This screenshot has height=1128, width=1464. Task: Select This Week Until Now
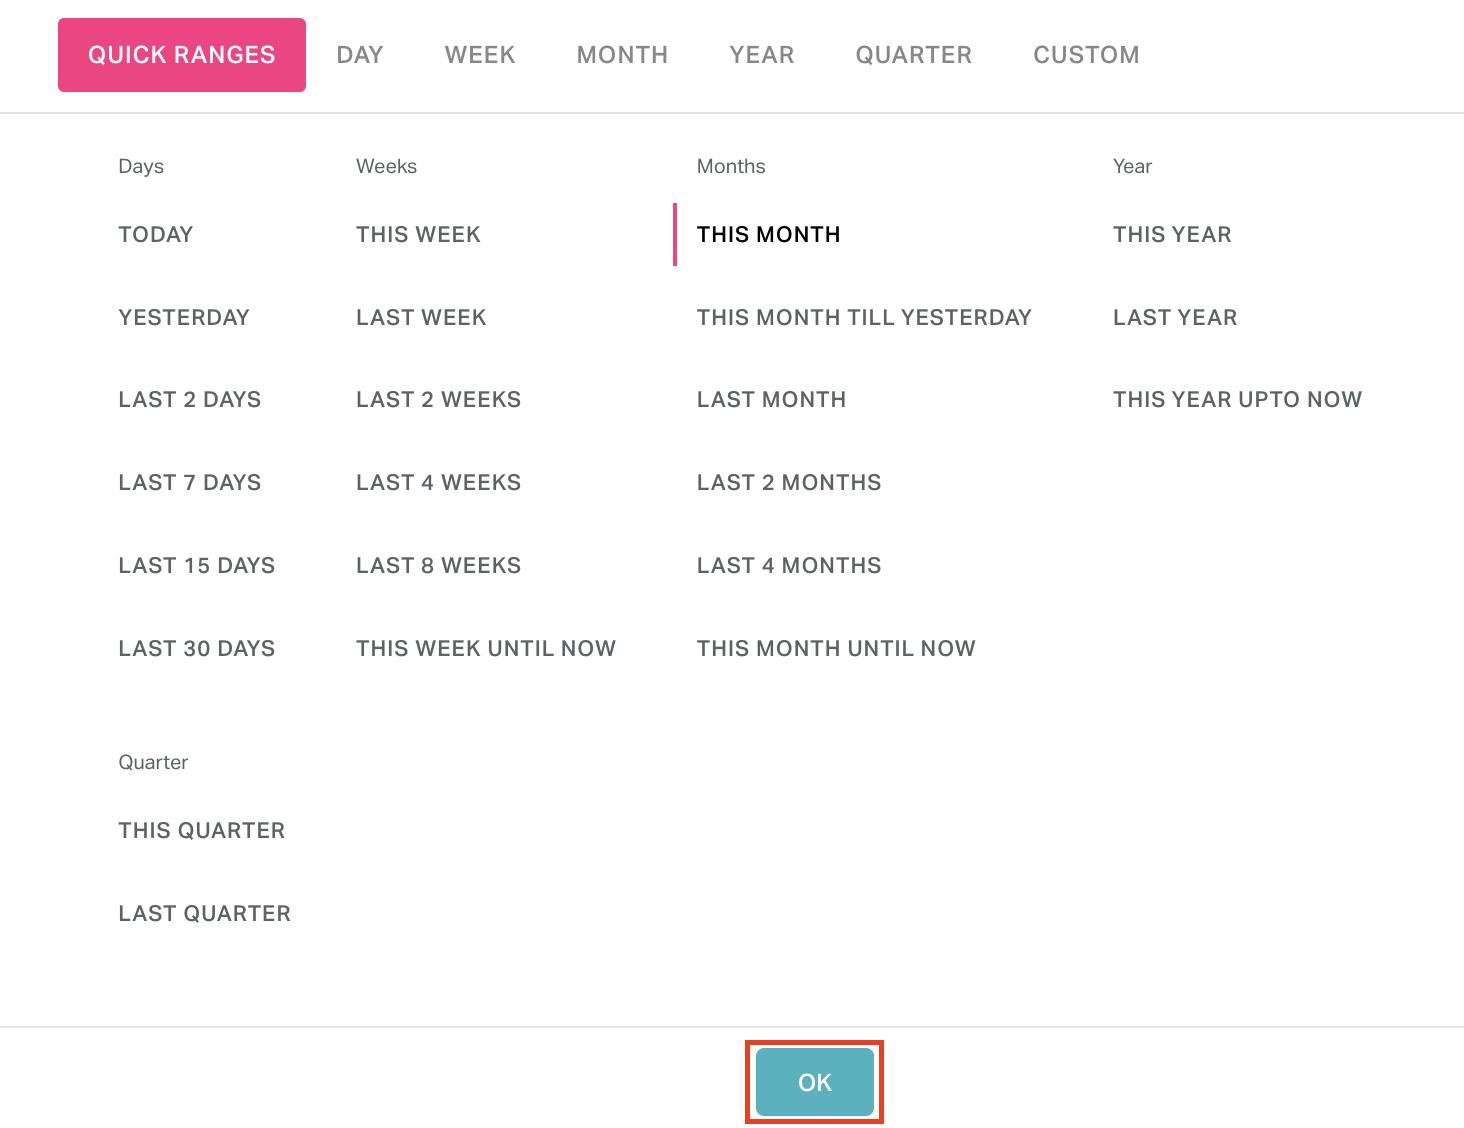pos(486,648)
